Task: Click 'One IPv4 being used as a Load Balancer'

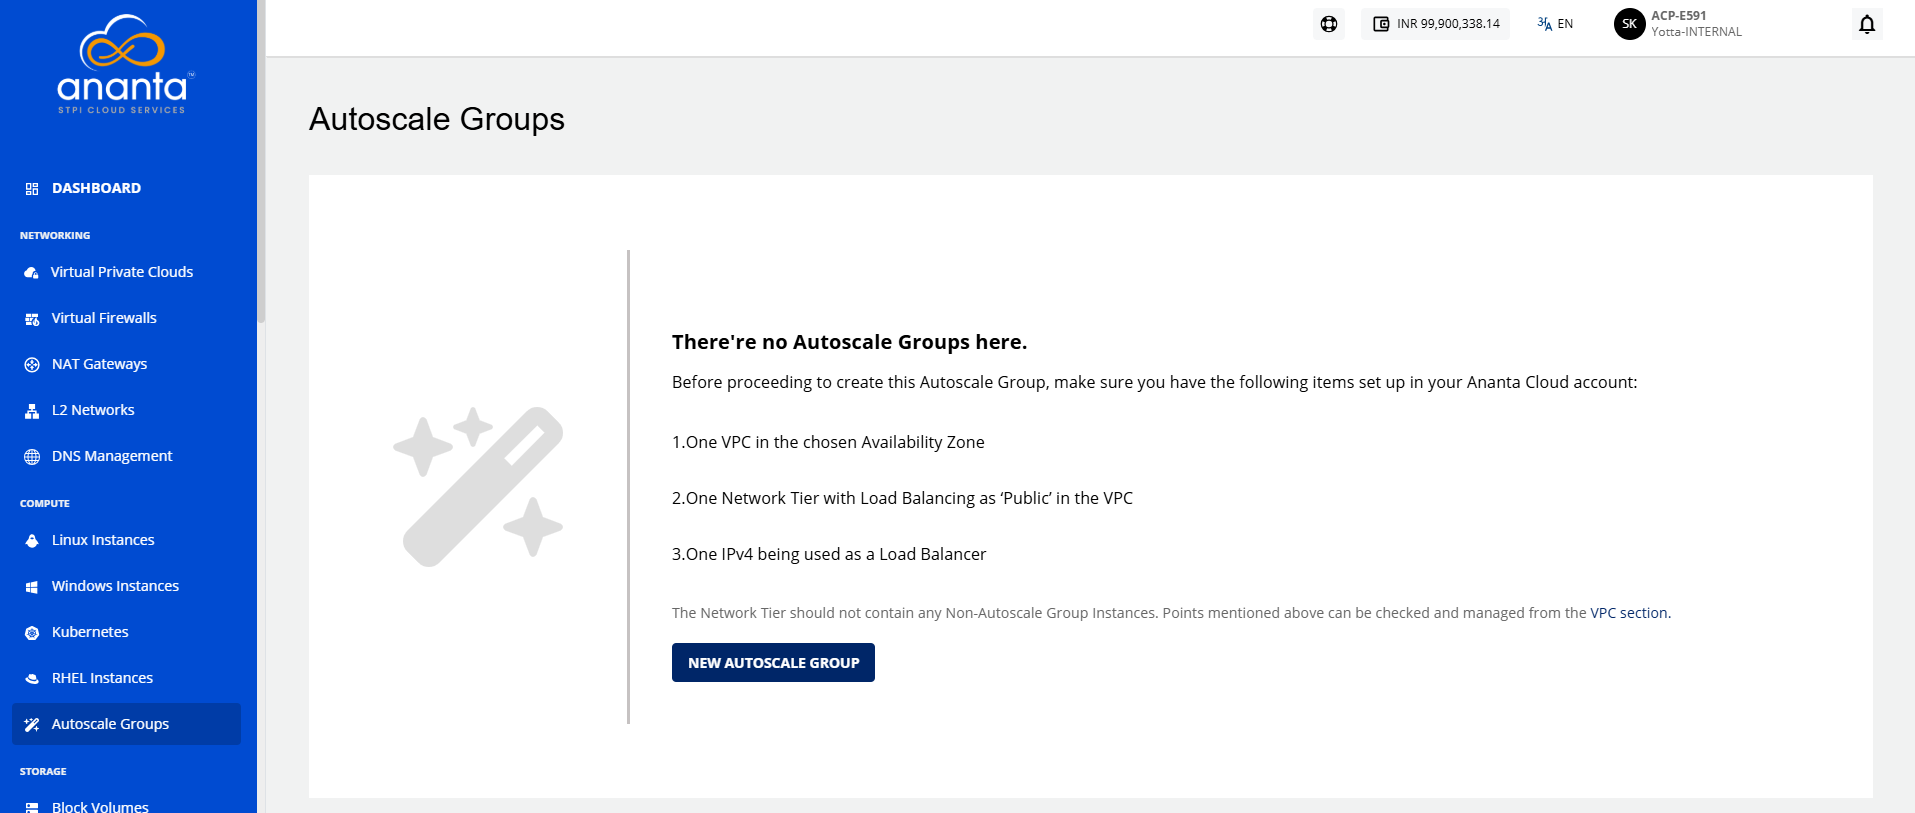Action: point(836,554)
